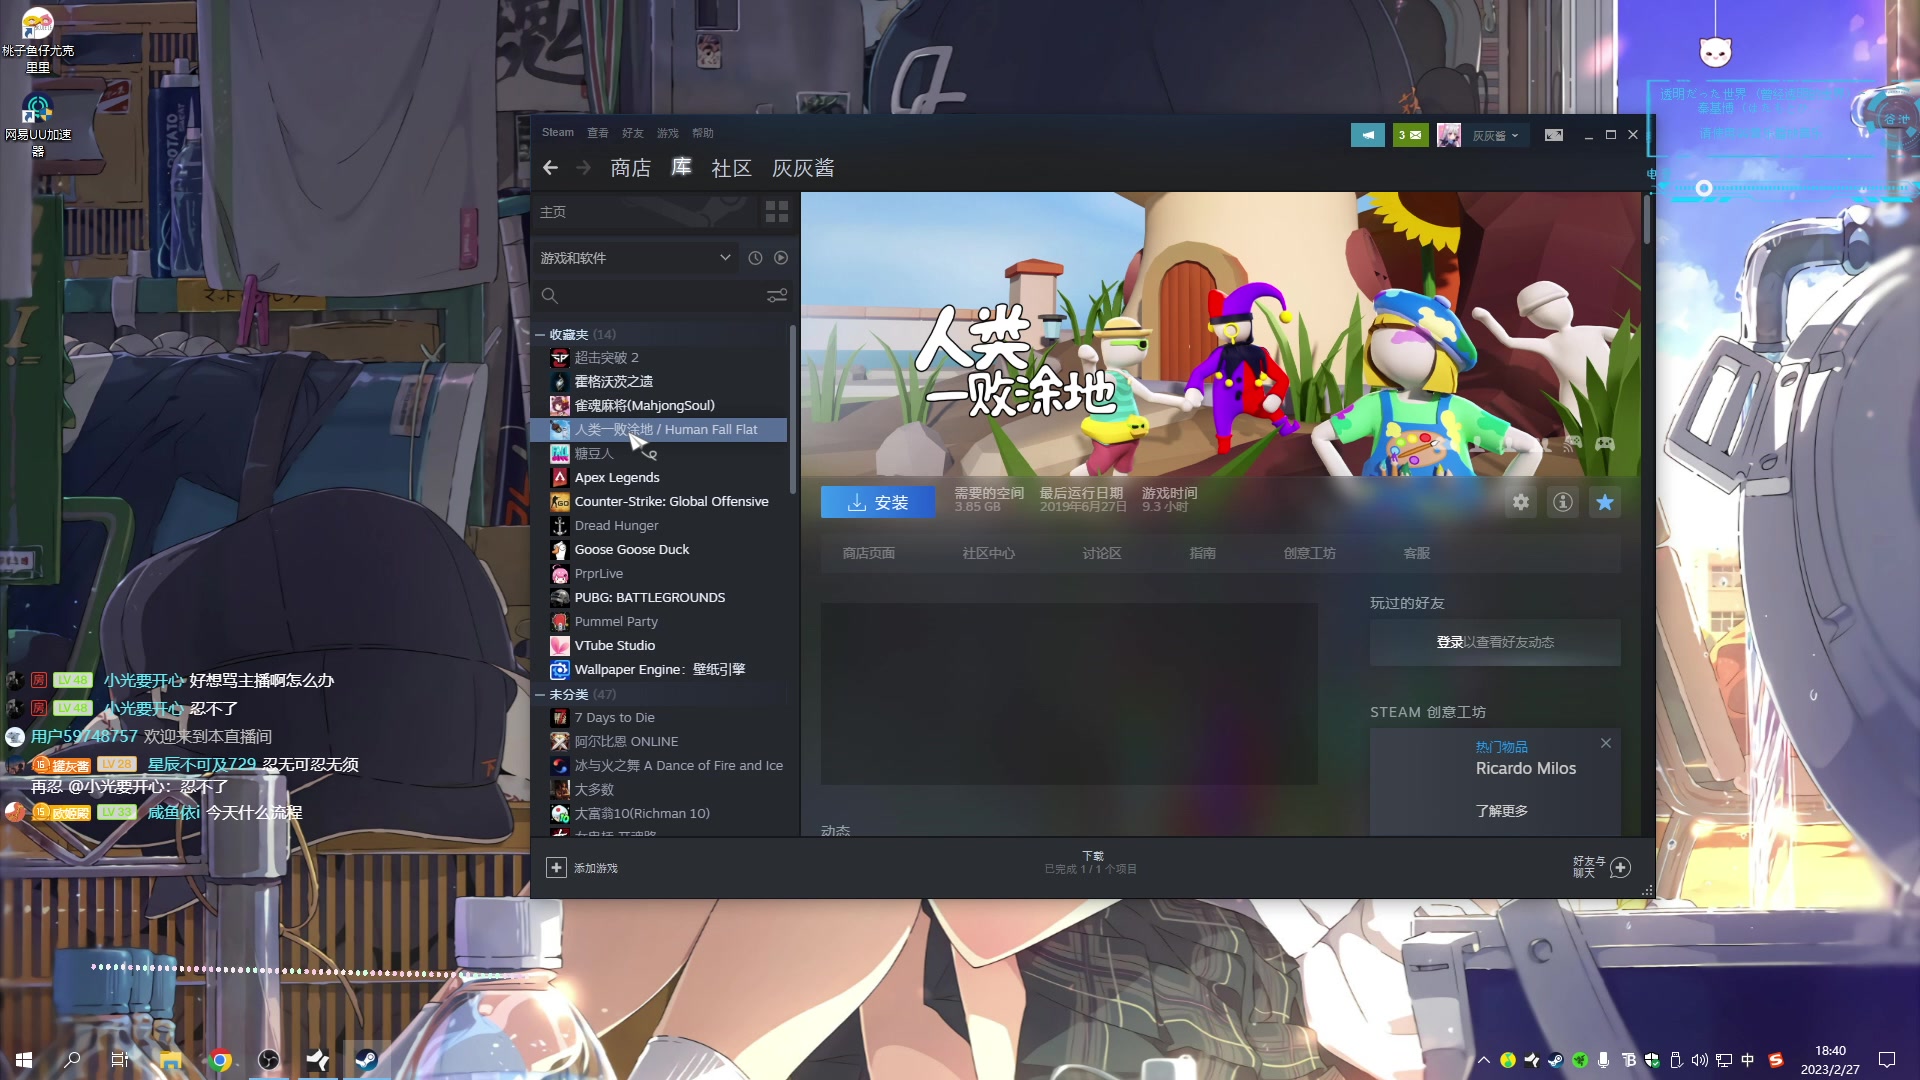This screenshot has height=1080, width=1920.
Task: Open the 客服 tab
Action: click(x=1417, y=553)
